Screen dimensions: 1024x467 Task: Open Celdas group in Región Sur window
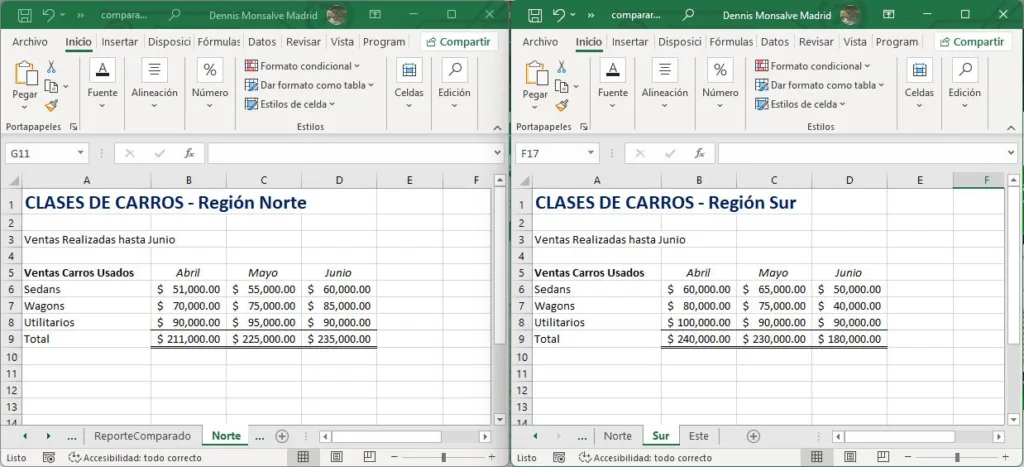(919, 78)
